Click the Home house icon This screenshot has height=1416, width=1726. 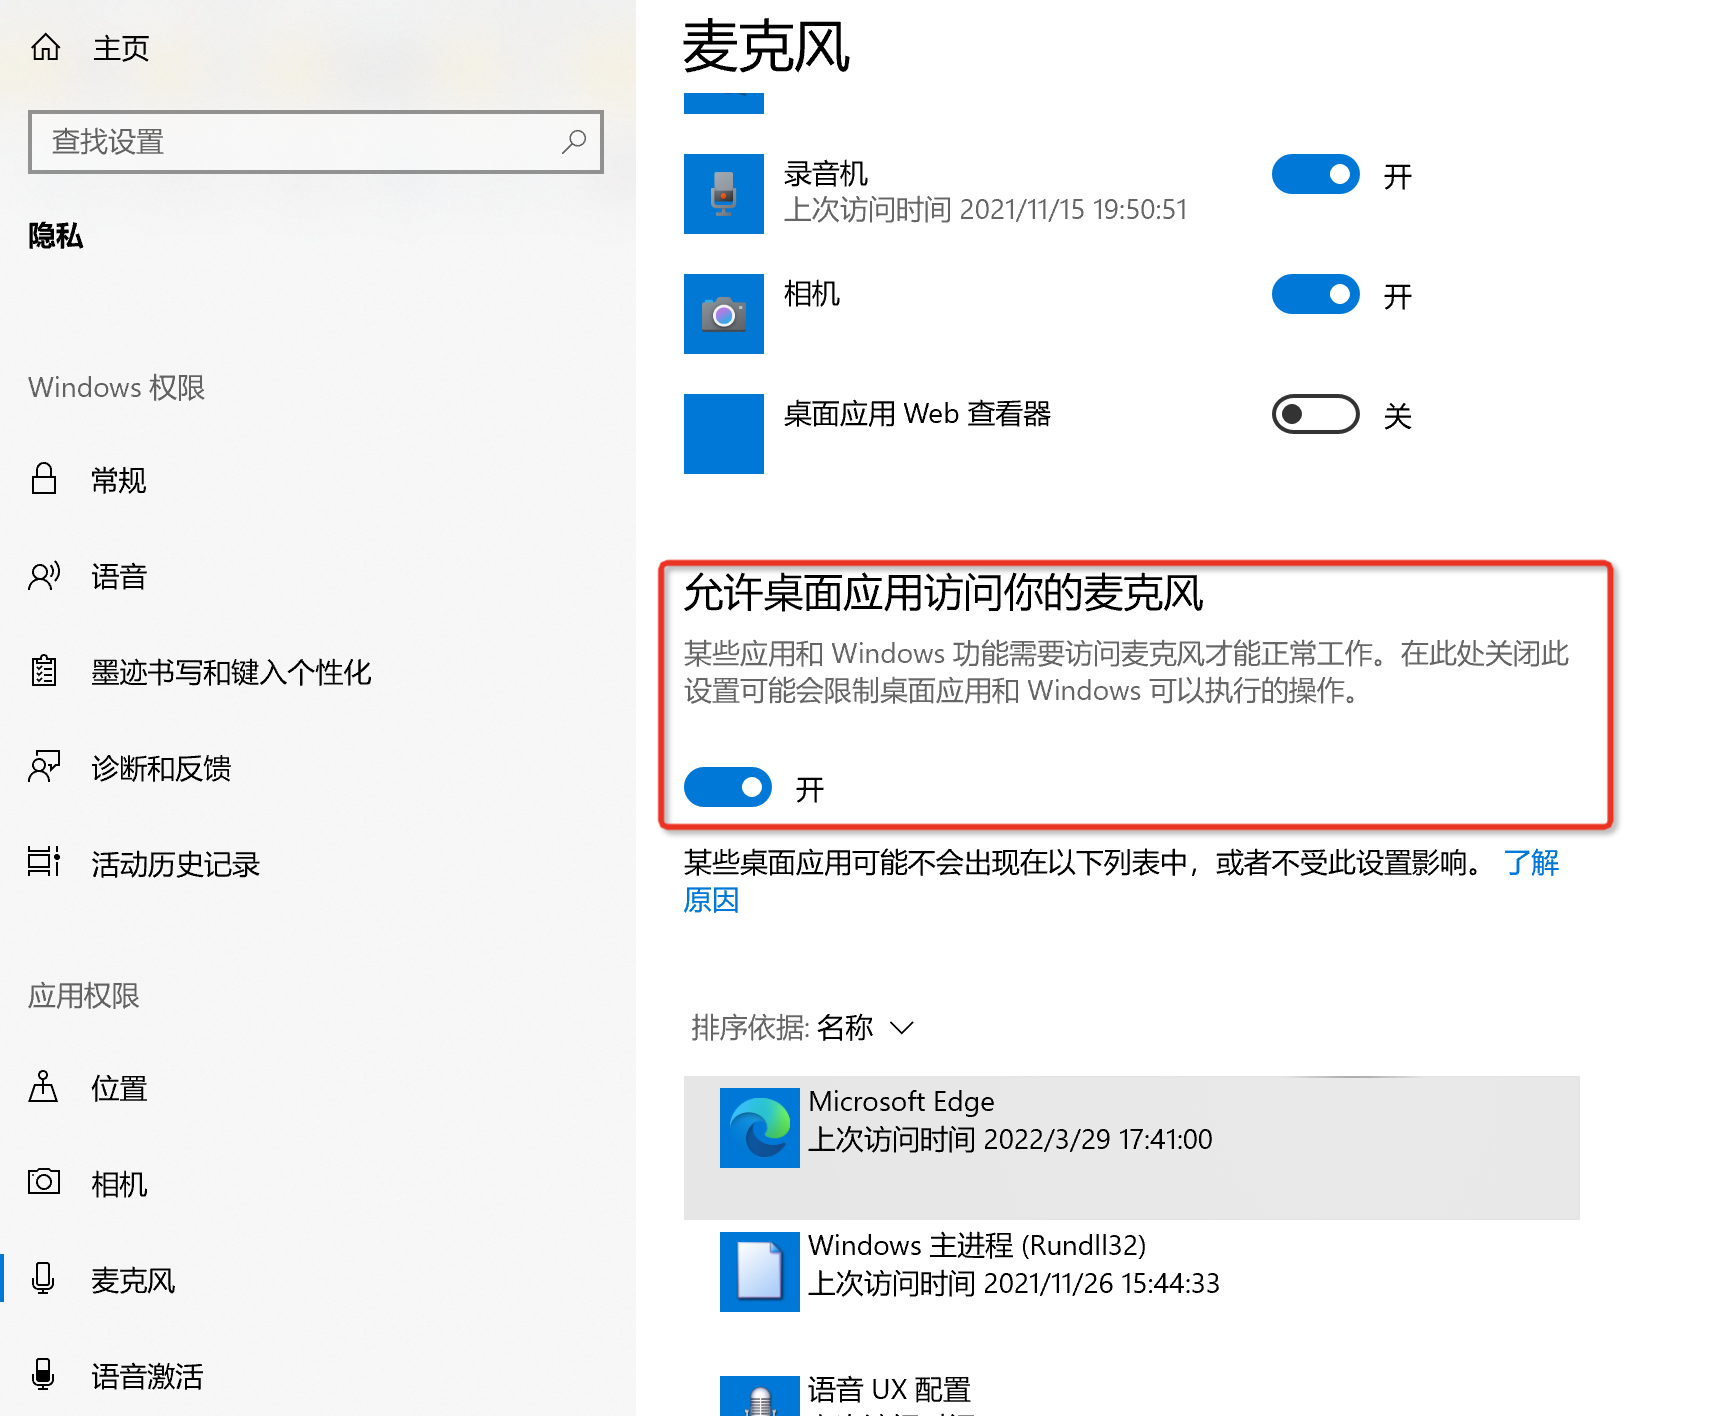(x=45, y=47)
